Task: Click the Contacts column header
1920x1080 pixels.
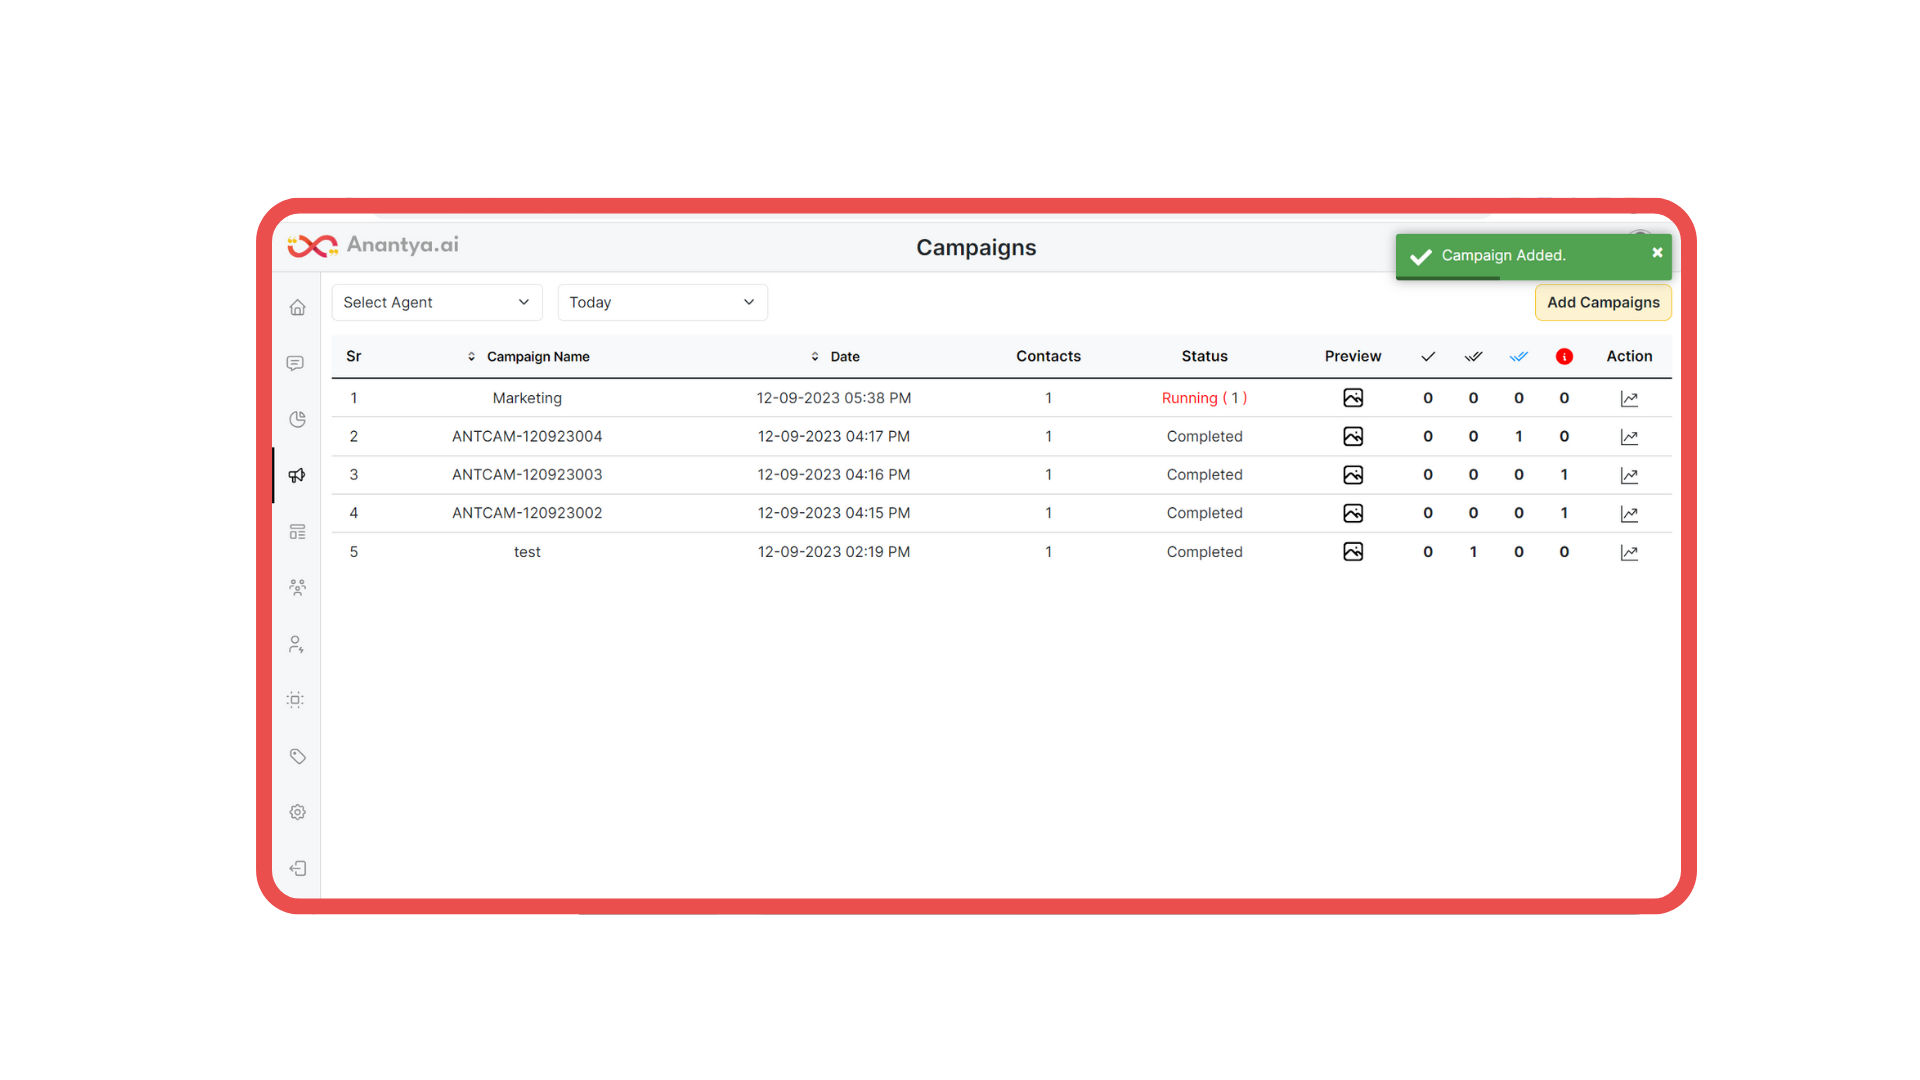Action: point(1048,356)
